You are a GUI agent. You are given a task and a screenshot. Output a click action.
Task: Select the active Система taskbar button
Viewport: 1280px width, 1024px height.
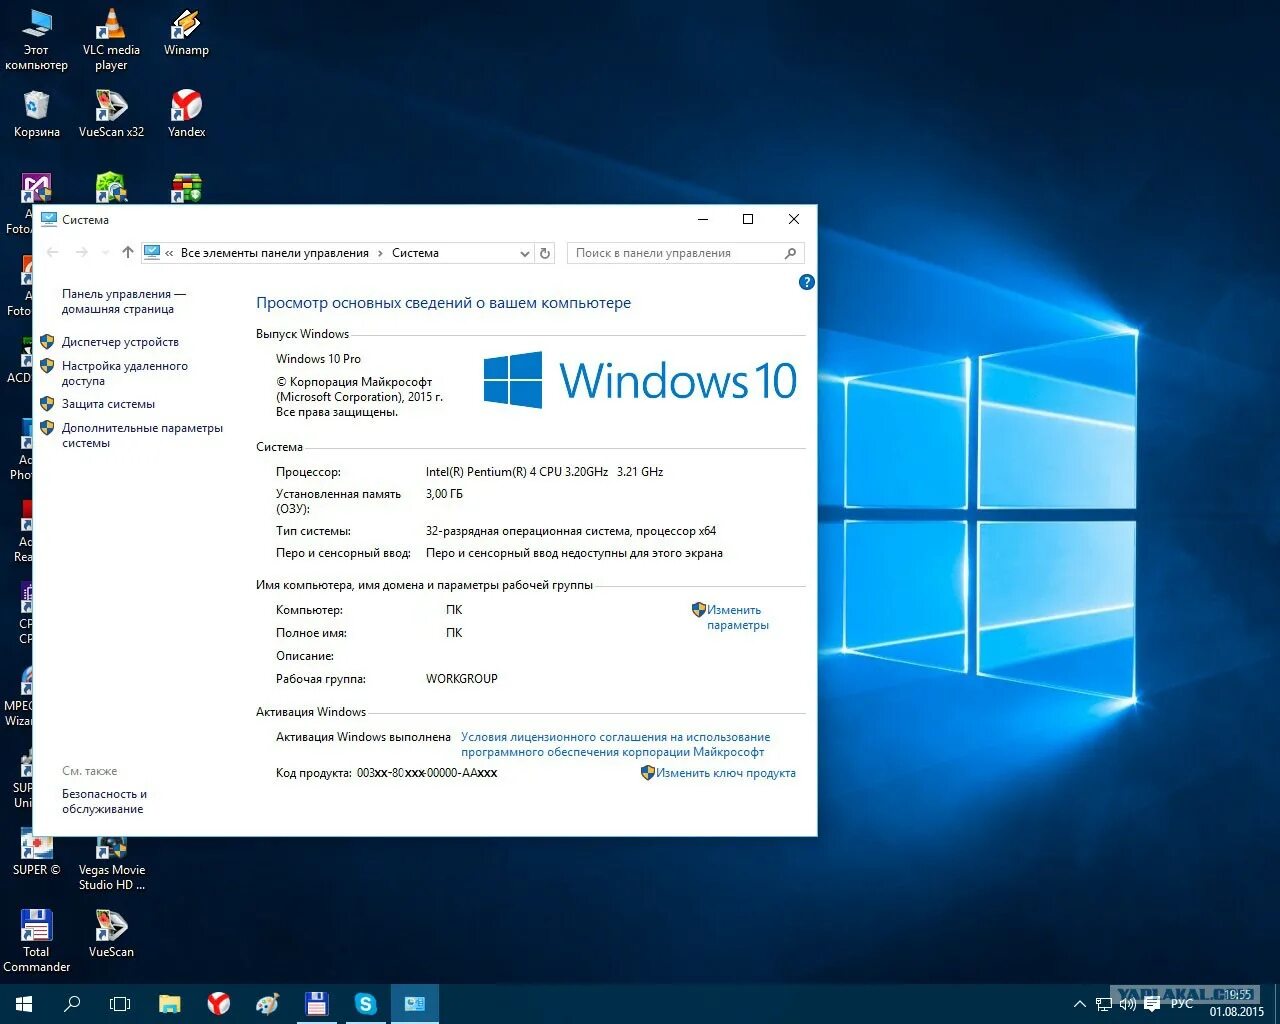pos(415,1003)
